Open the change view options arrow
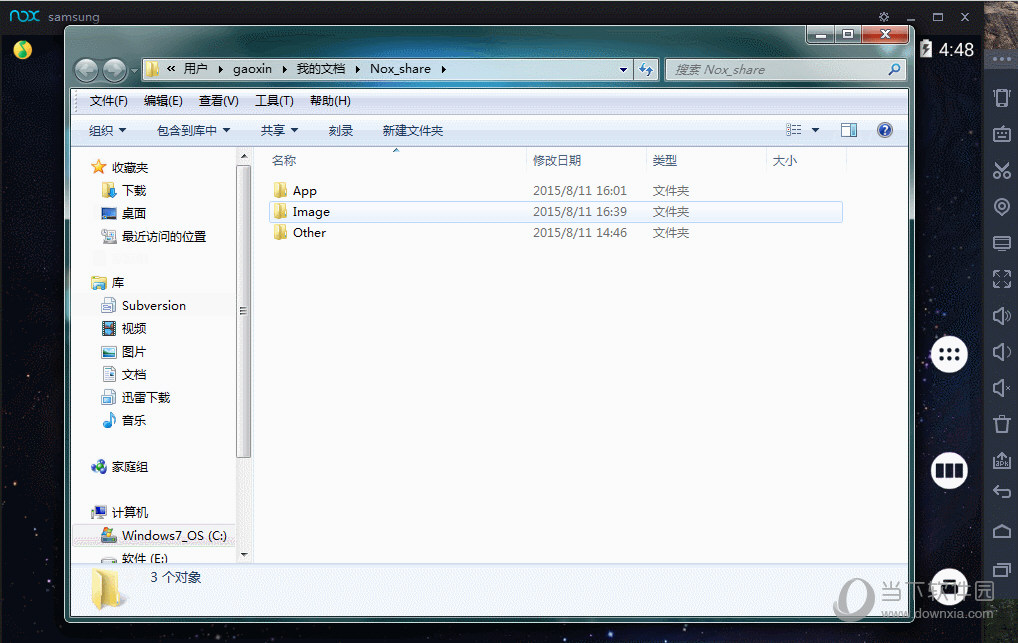Image resolution: width=1018 pixels, height=643 pixels. point(815,130)
